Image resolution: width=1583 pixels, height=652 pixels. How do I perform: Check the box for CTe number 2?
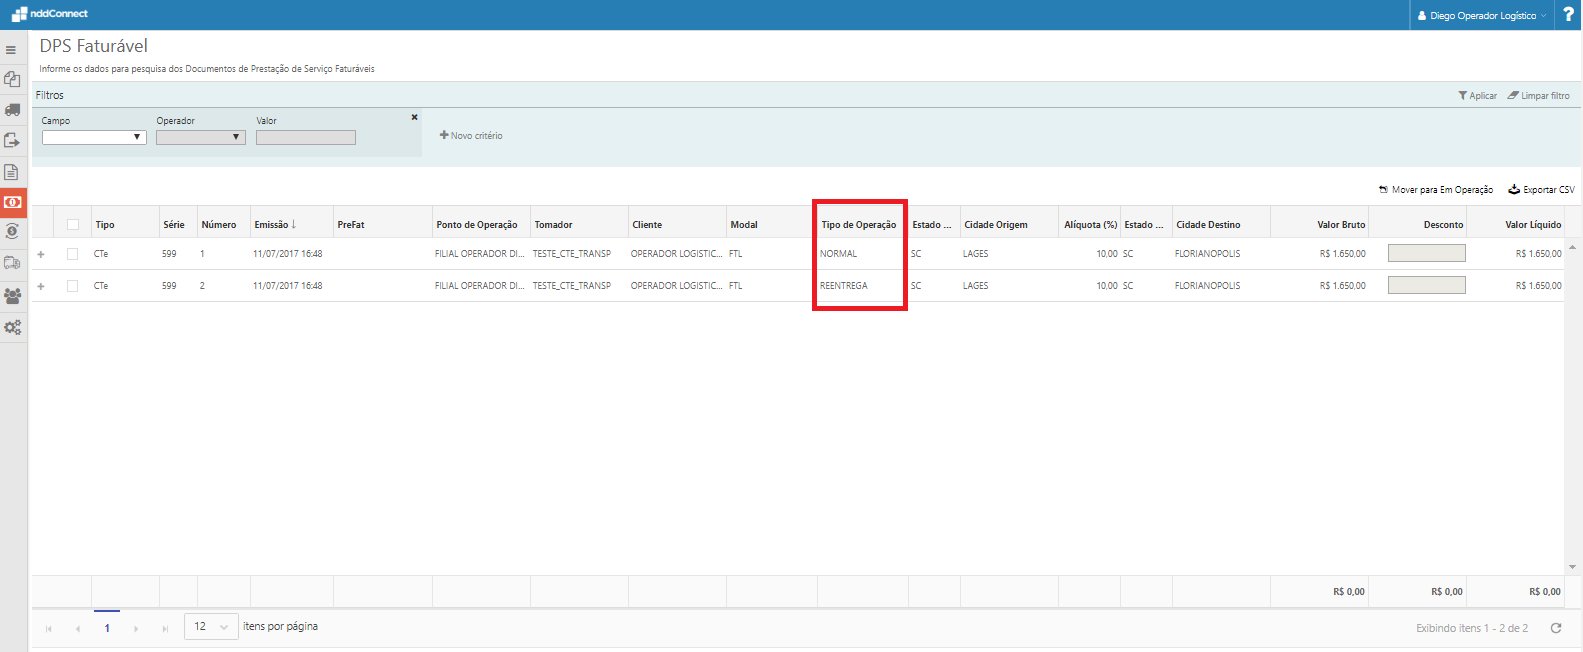[x=73, y=286]
